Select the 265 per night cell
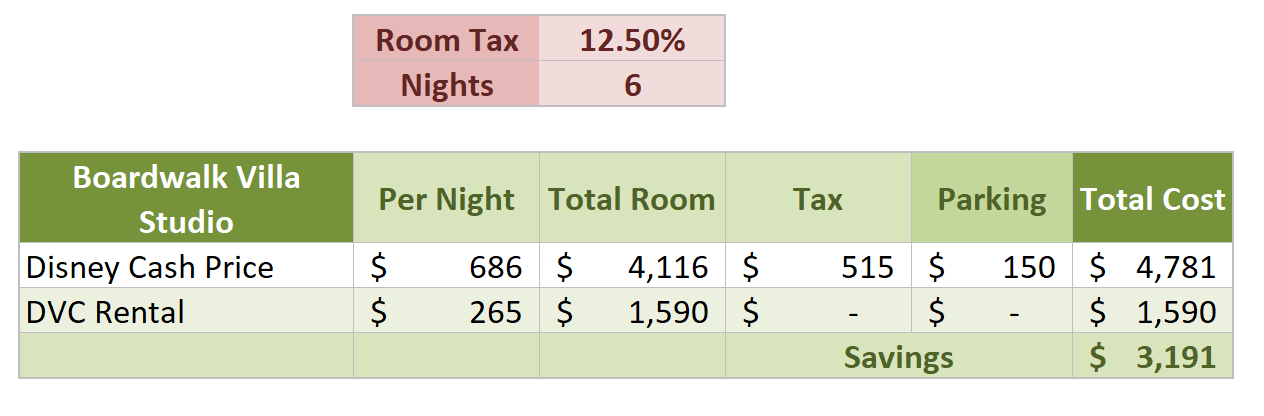This screenshot has width=1264, height=416. [446, 311]
